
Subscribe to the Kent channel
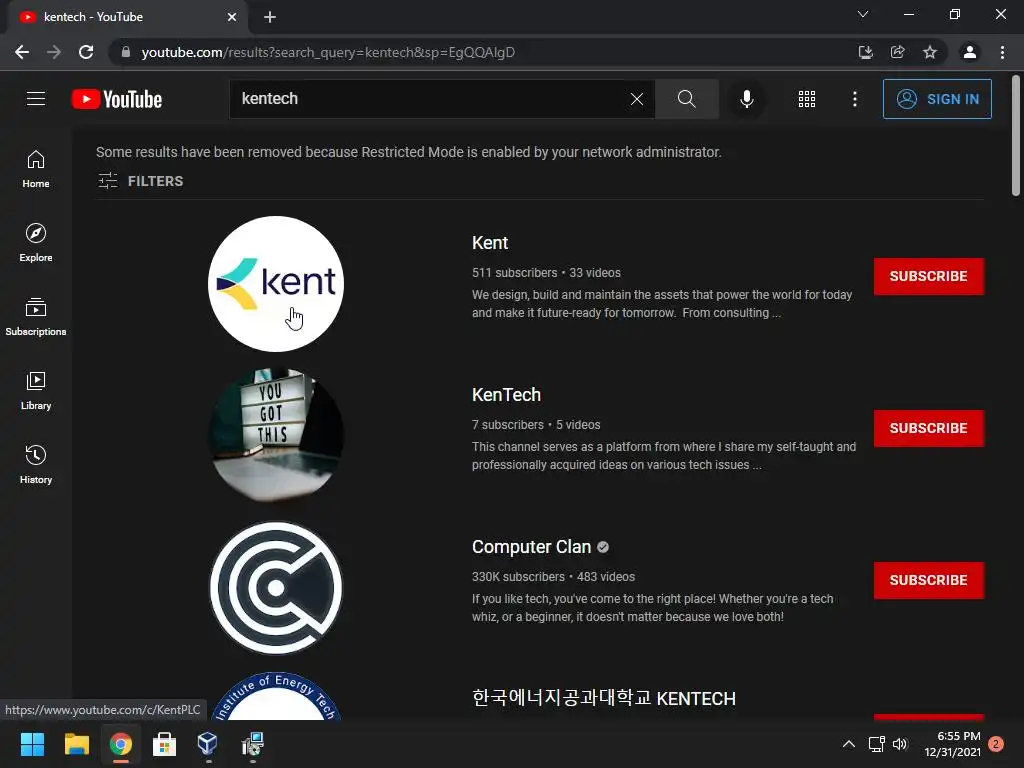(x=929, y=276)
